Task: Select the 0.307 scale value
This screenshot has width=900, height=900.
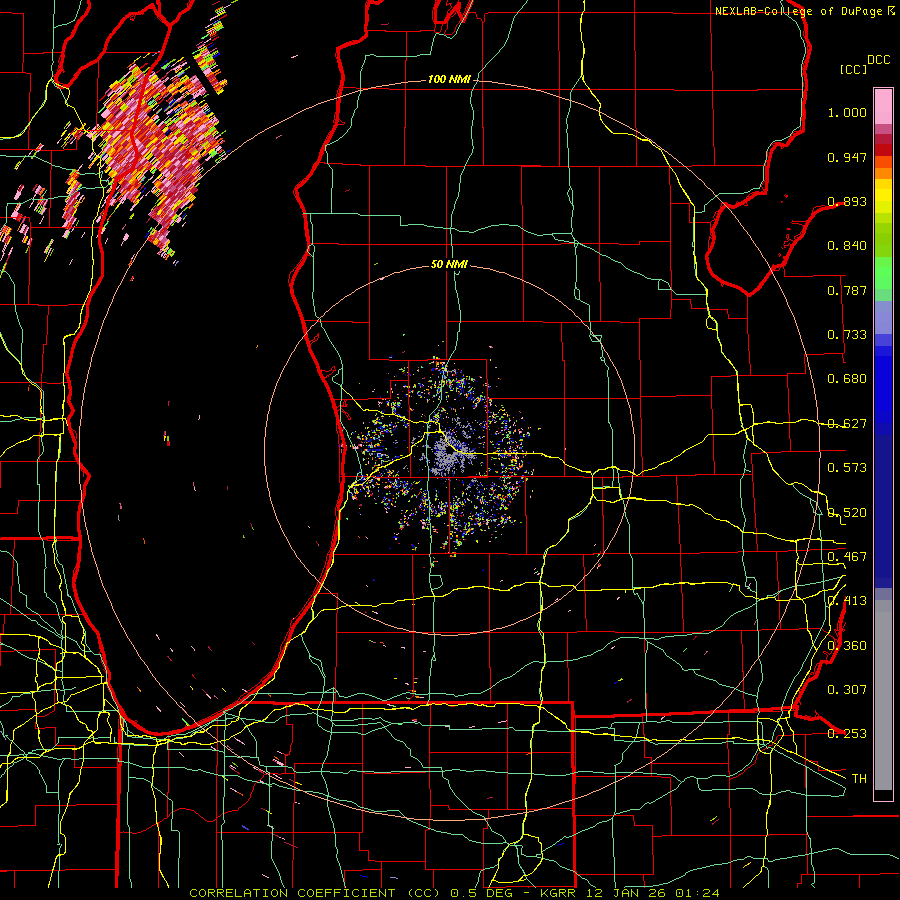Action: coord(847,690)
